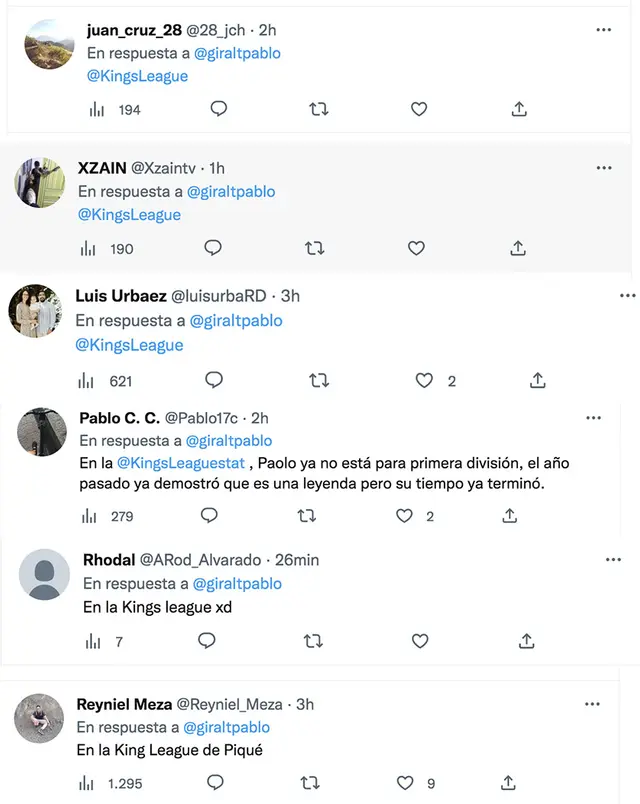Open @KingsLeague mention in XZAIN's tweet
This screenshot has height=804, width=640.
coord(129,215)
